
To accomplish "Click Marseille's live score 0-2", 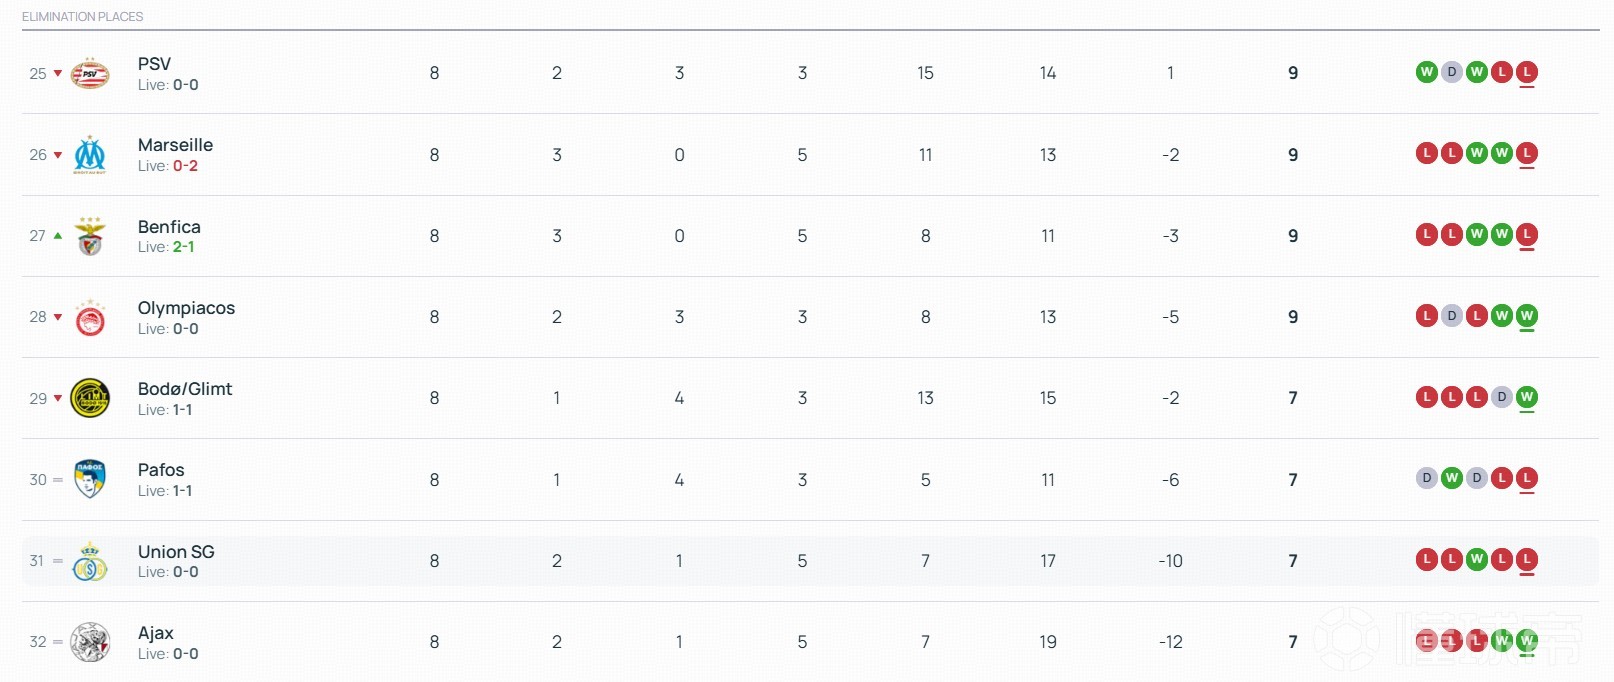I will tap(185, 166).
